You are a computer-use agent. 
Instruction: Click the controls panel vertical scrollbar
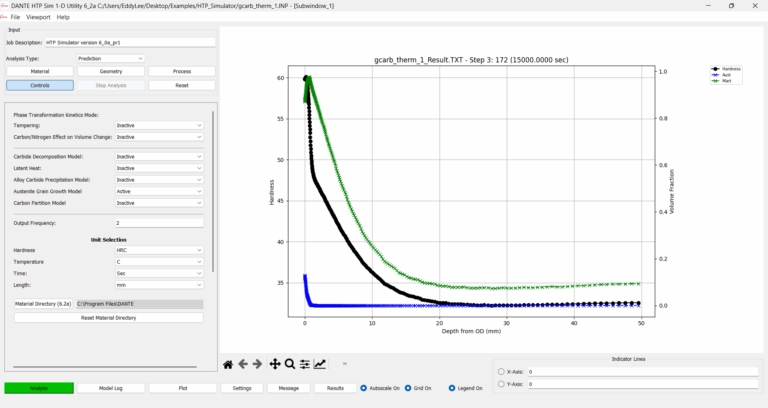pyautogui.click(x=213, y=192)
